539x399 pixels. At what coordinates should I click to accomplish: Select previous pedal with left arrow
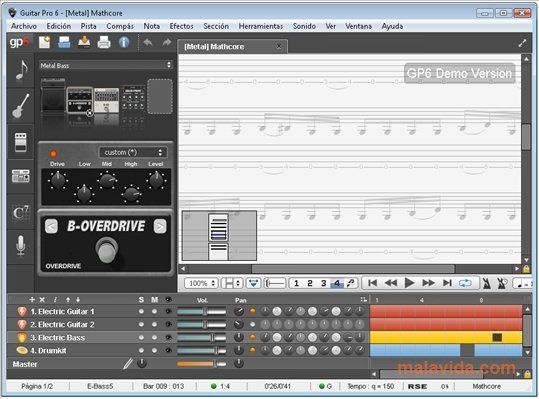pyautogui.click(x=51, y=226)
